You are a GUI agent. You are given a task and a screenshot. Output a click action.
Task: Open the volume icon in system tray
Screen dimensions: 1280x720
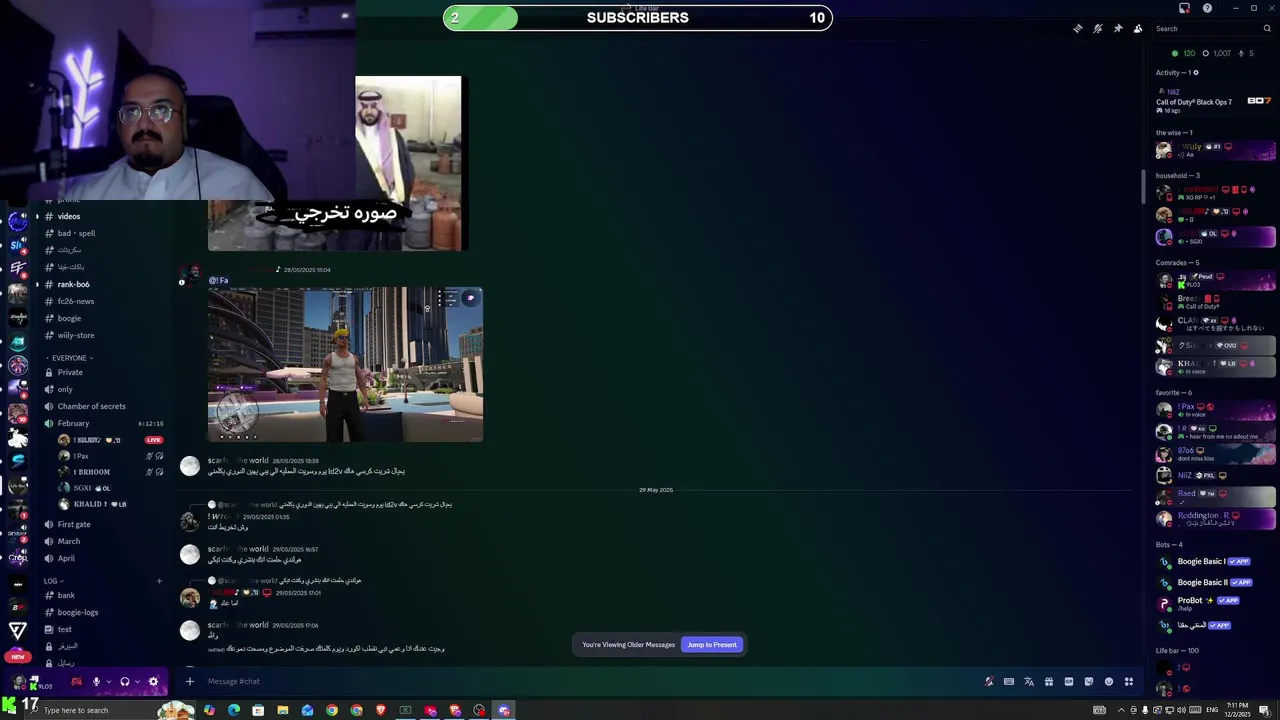click(1183, 710)
